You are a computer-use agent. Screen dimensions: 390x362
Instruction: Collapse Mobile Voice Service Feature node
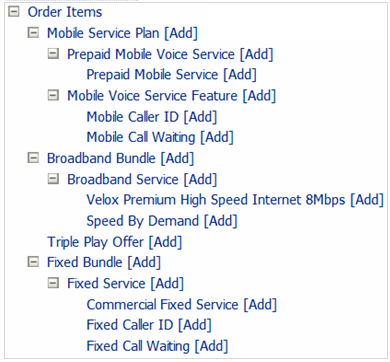pos(53,95)
